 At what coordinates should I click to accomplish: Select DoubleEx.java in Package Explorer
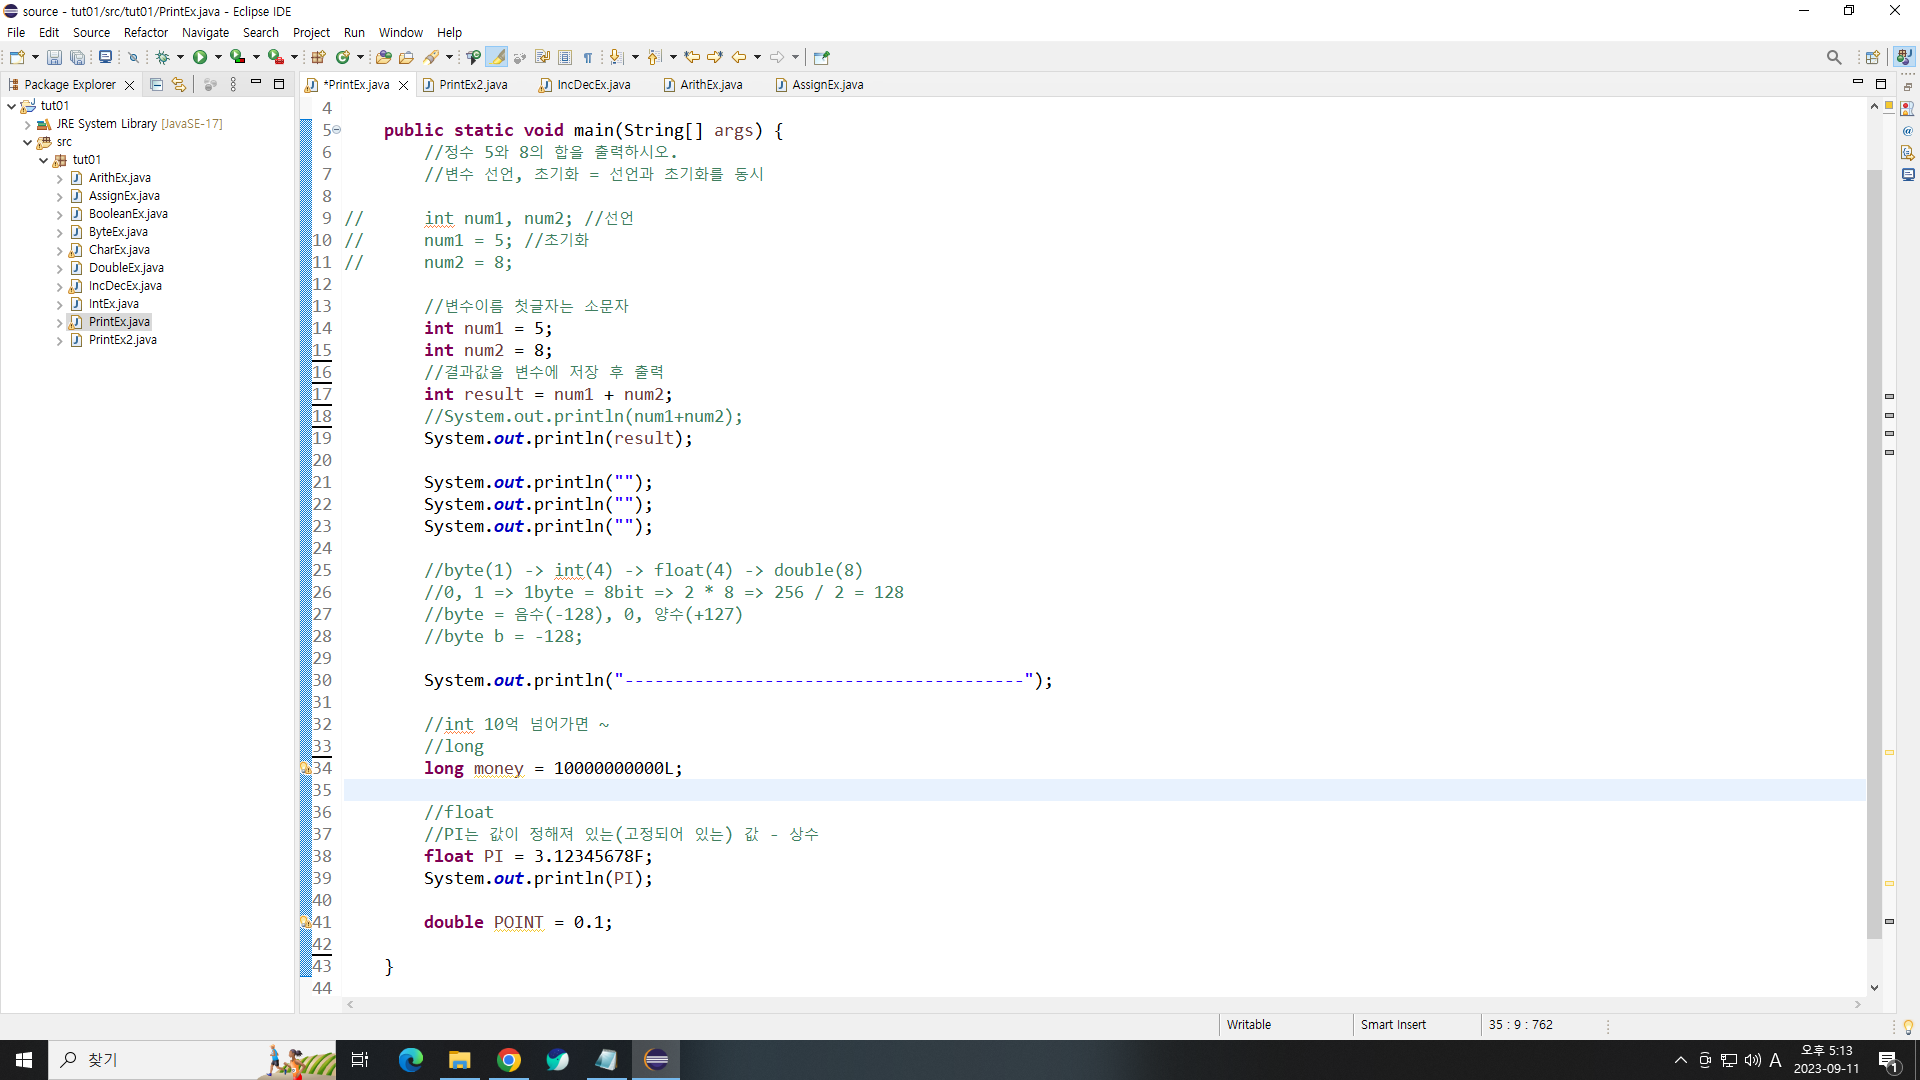(x=126, y=268)
